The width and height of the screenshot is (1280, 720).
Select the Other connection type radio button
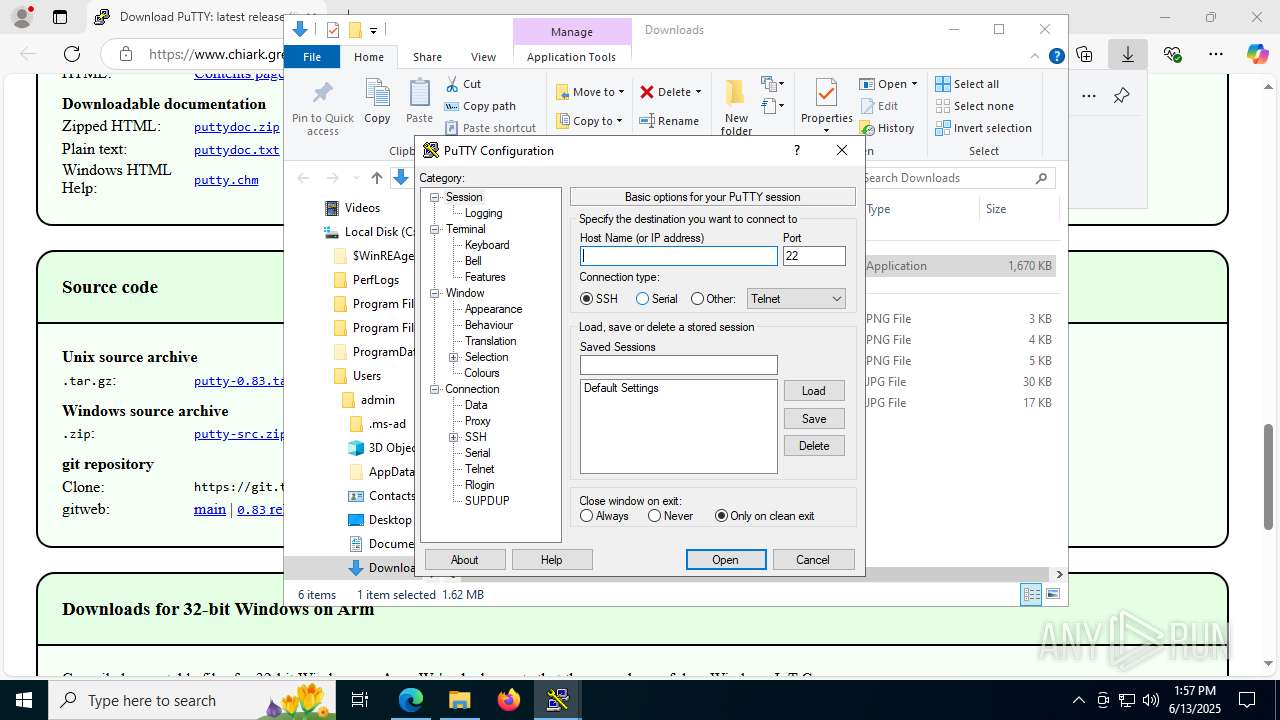click(x=697, y=299)
